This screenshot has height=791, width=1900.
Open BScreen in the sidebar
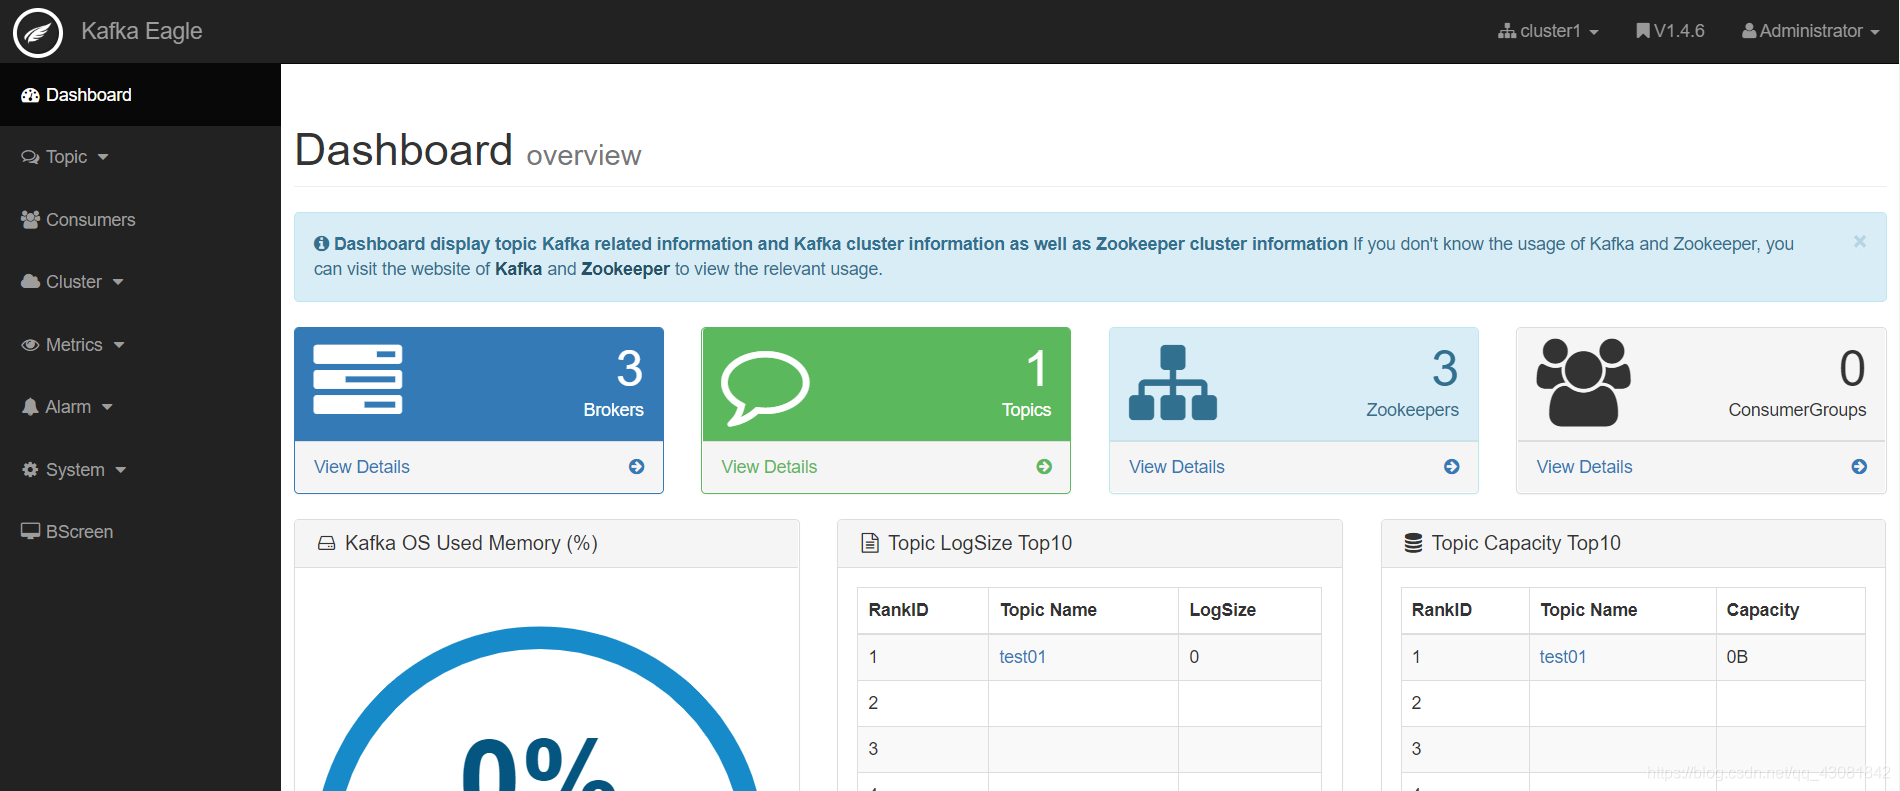coord(140,532)
